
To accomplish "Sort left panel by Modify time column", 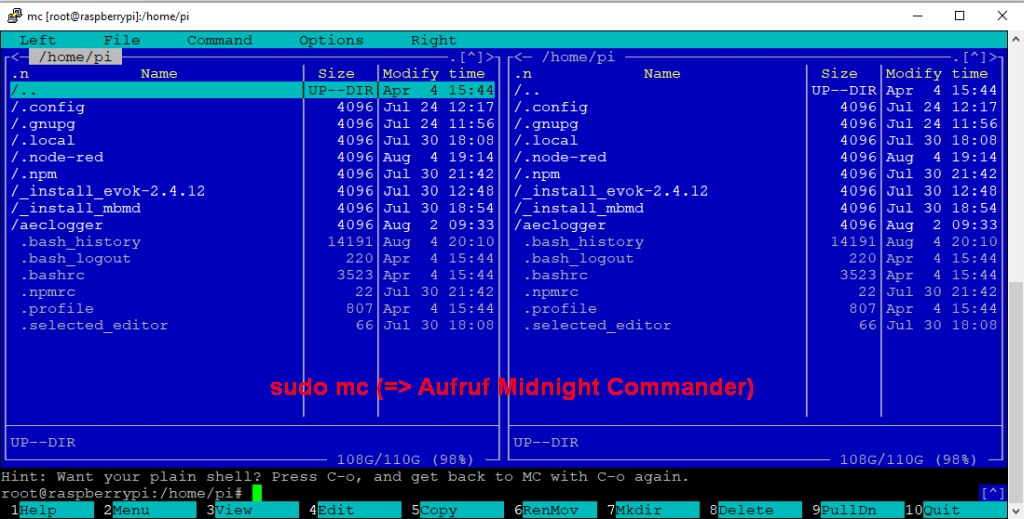I will (x=434, y=74).
